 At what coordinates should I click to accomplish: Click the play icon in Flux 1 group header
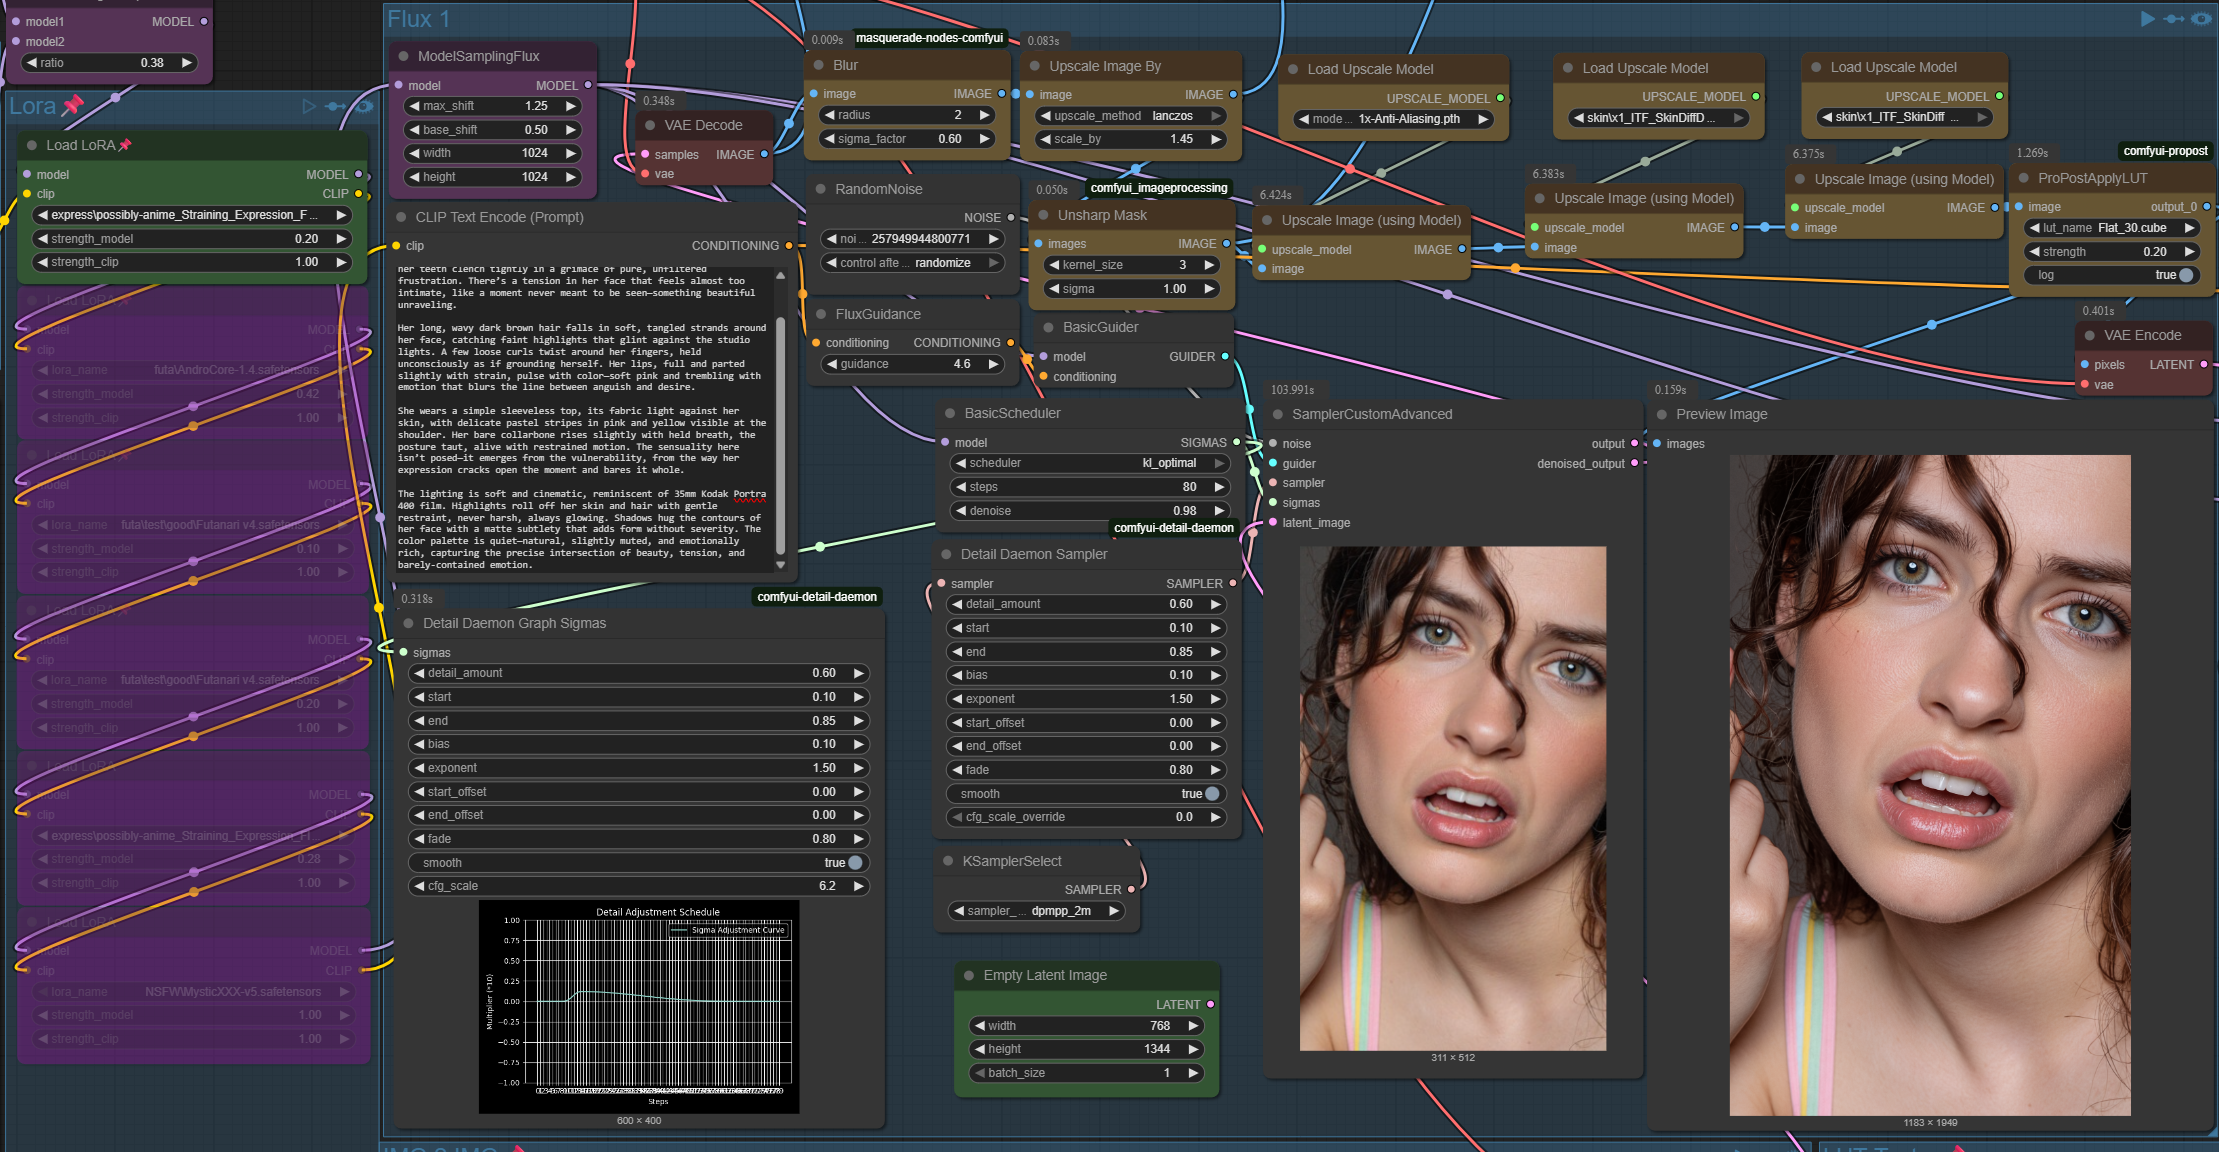pos(2147,19)
